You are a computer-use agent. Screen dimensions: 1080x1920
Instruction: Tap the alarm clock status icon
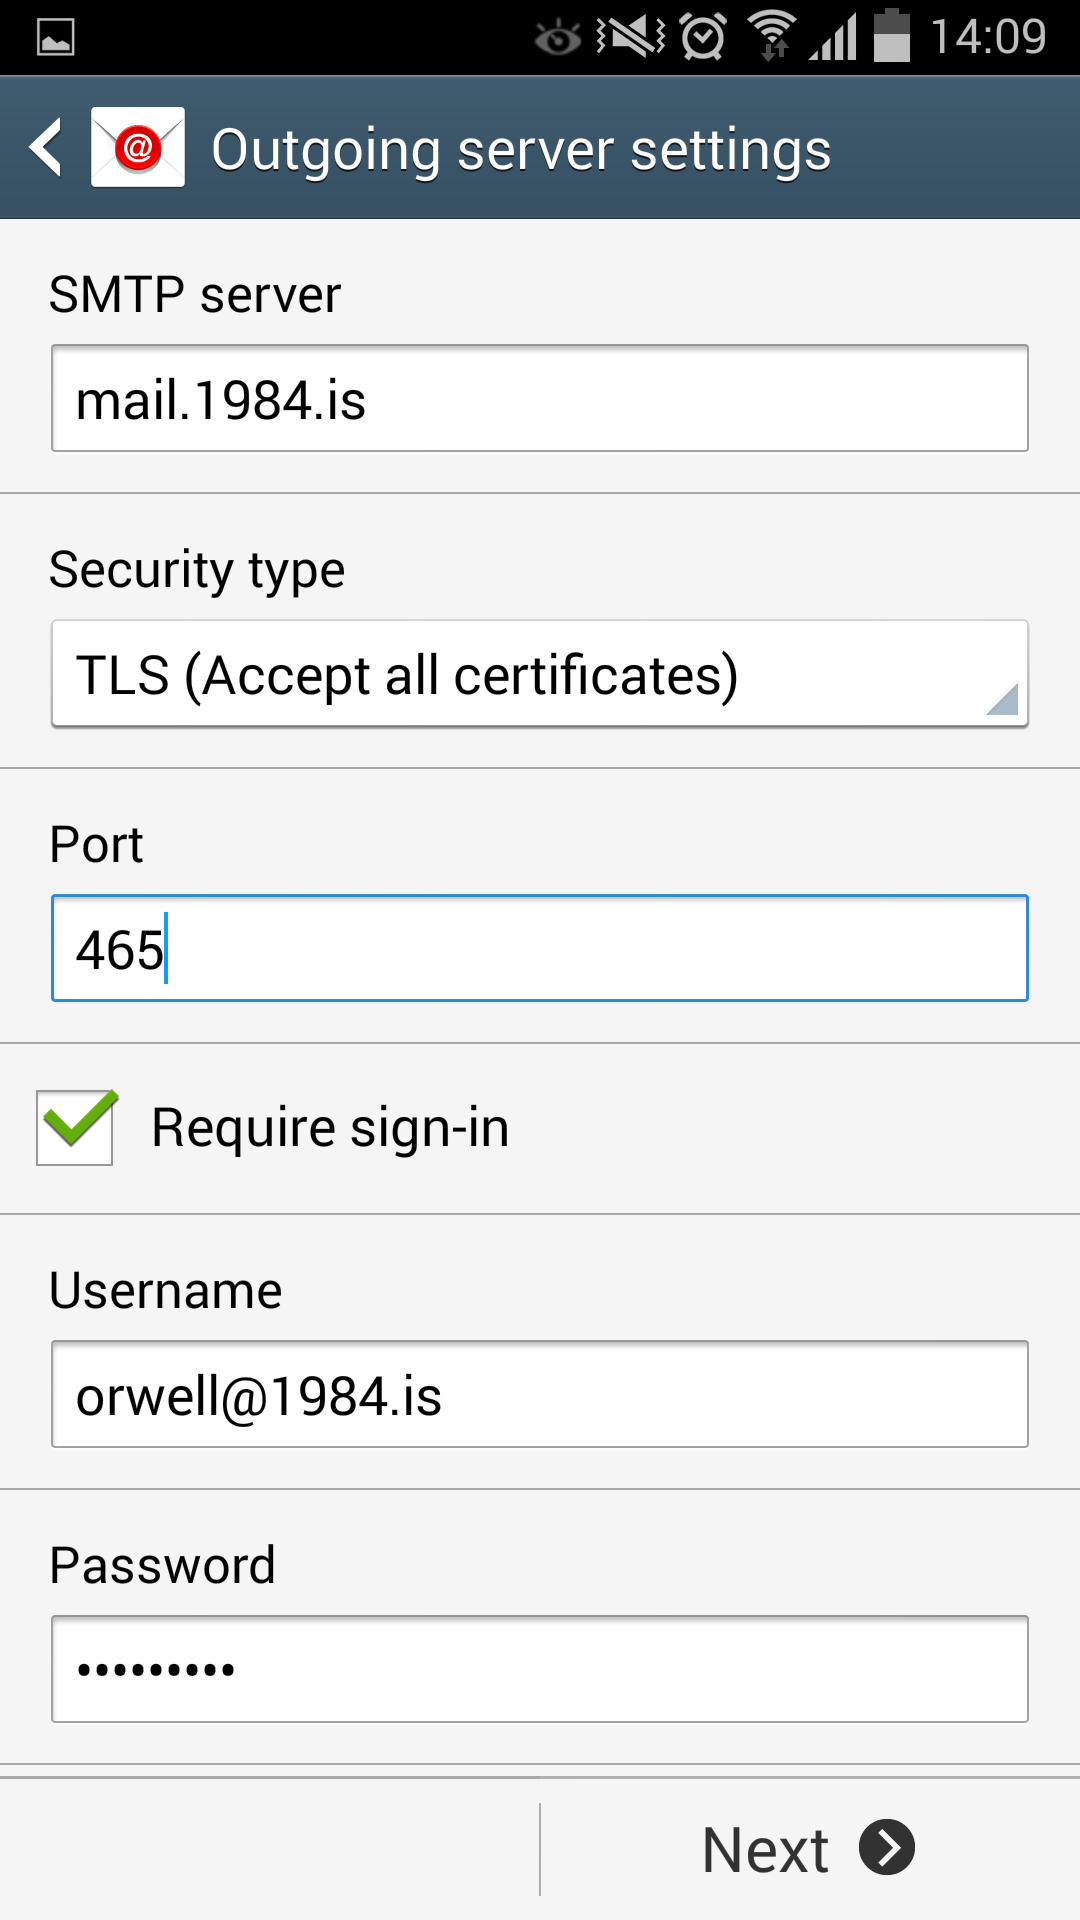tap(703, 37)
